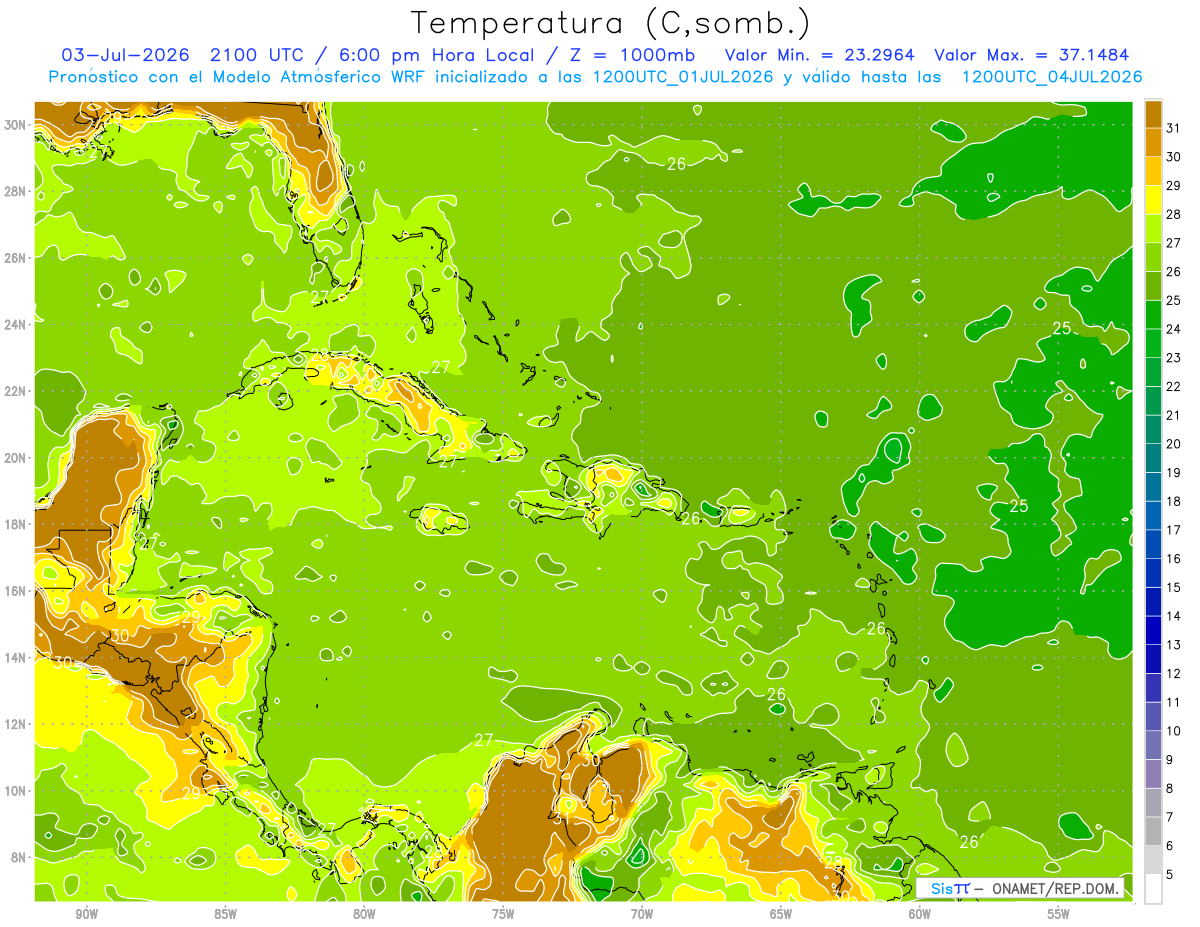1200x927 pixels.
Task: Select longitude label "55W"
Action: click(1059, 914)
